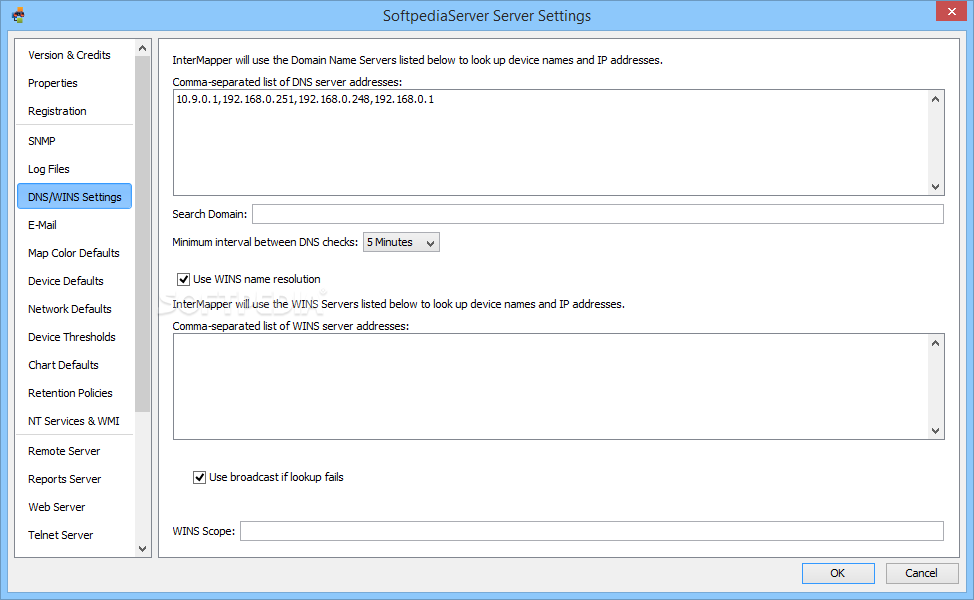Image resolution: width=974 pixels, height=600 pixels.
Task: Click WINS list scroll down arrow
Action: [x=935, y=431]
